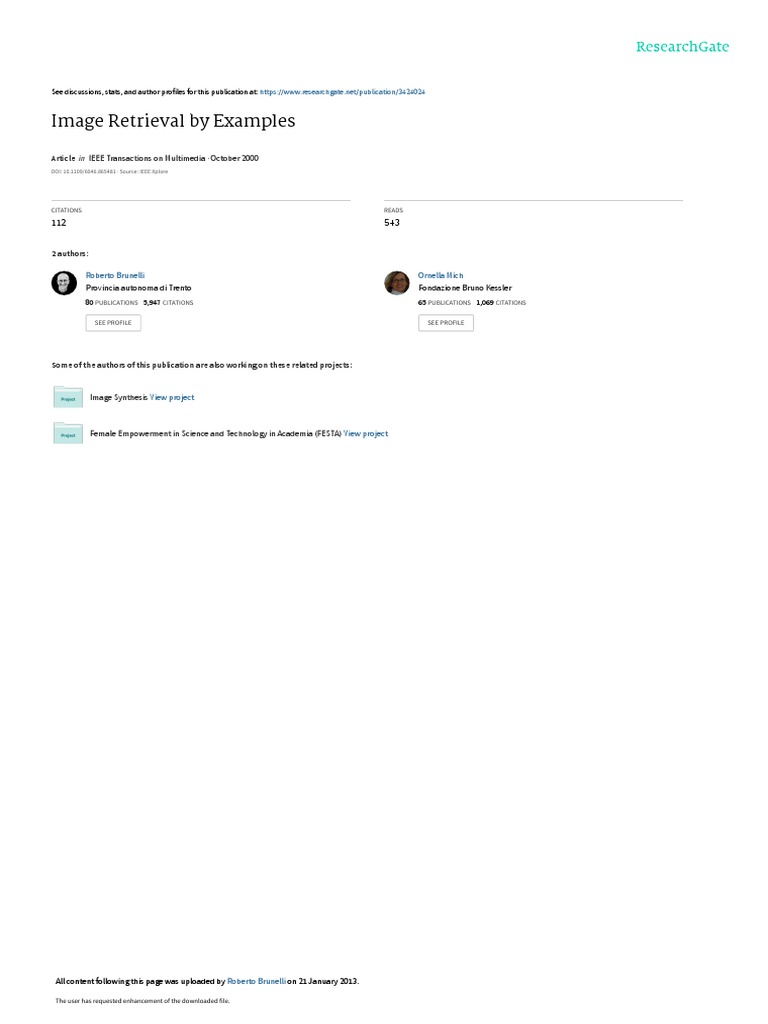
Task: Click the Image Synthesis project folder icon
Action: [68, 397]
